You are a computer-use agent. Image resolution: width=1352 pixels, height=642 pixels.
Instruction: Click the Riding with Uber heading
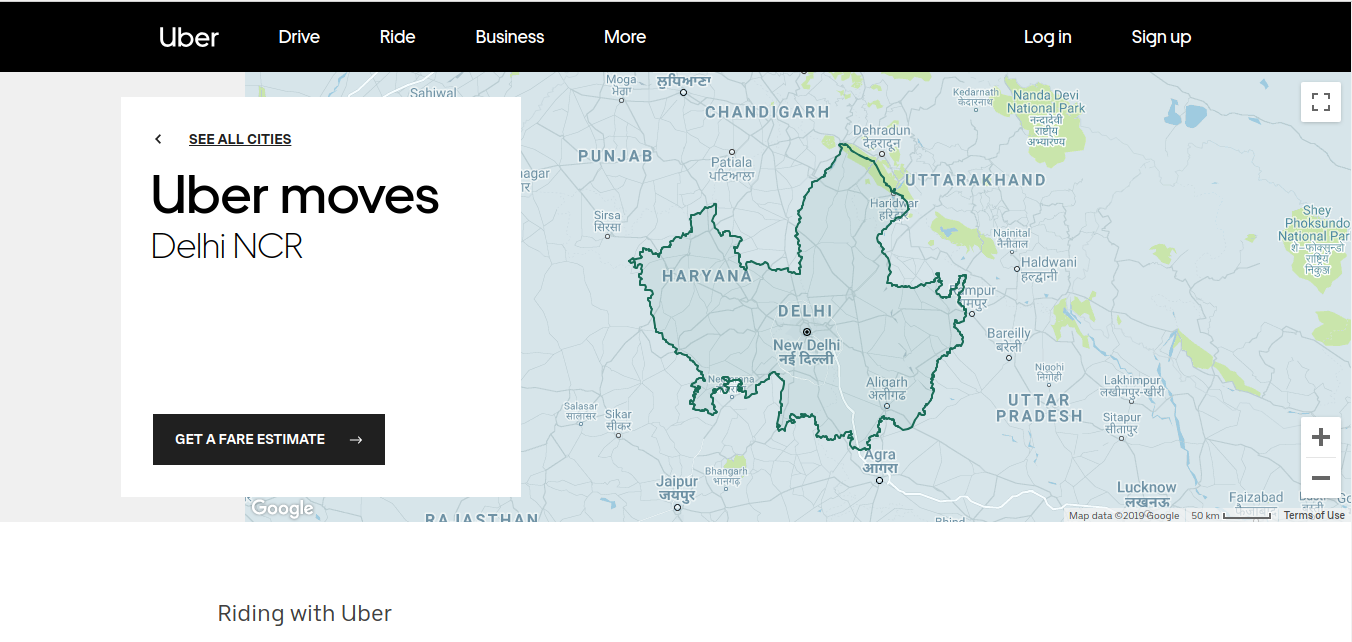305,613
